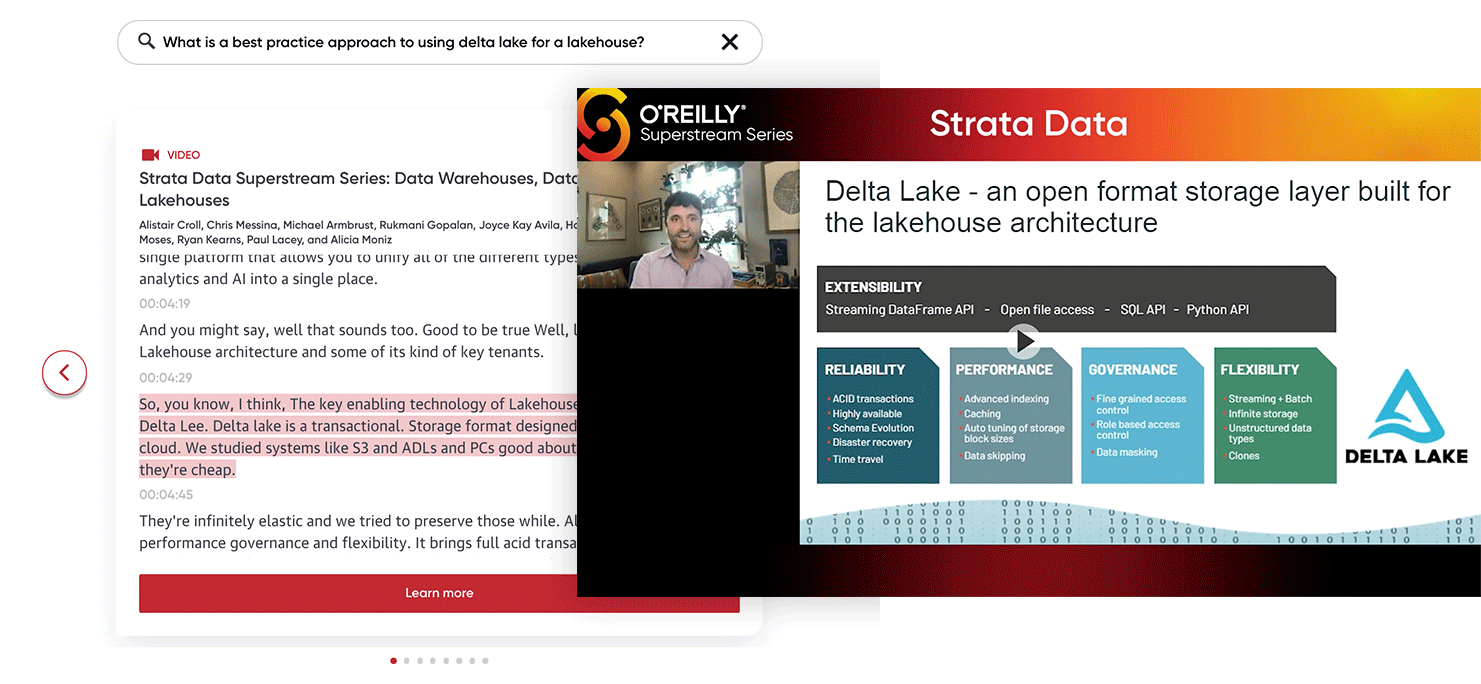1481x684 pixels.
Task: Click "Highly available" bullet
Action: (867, 414)
